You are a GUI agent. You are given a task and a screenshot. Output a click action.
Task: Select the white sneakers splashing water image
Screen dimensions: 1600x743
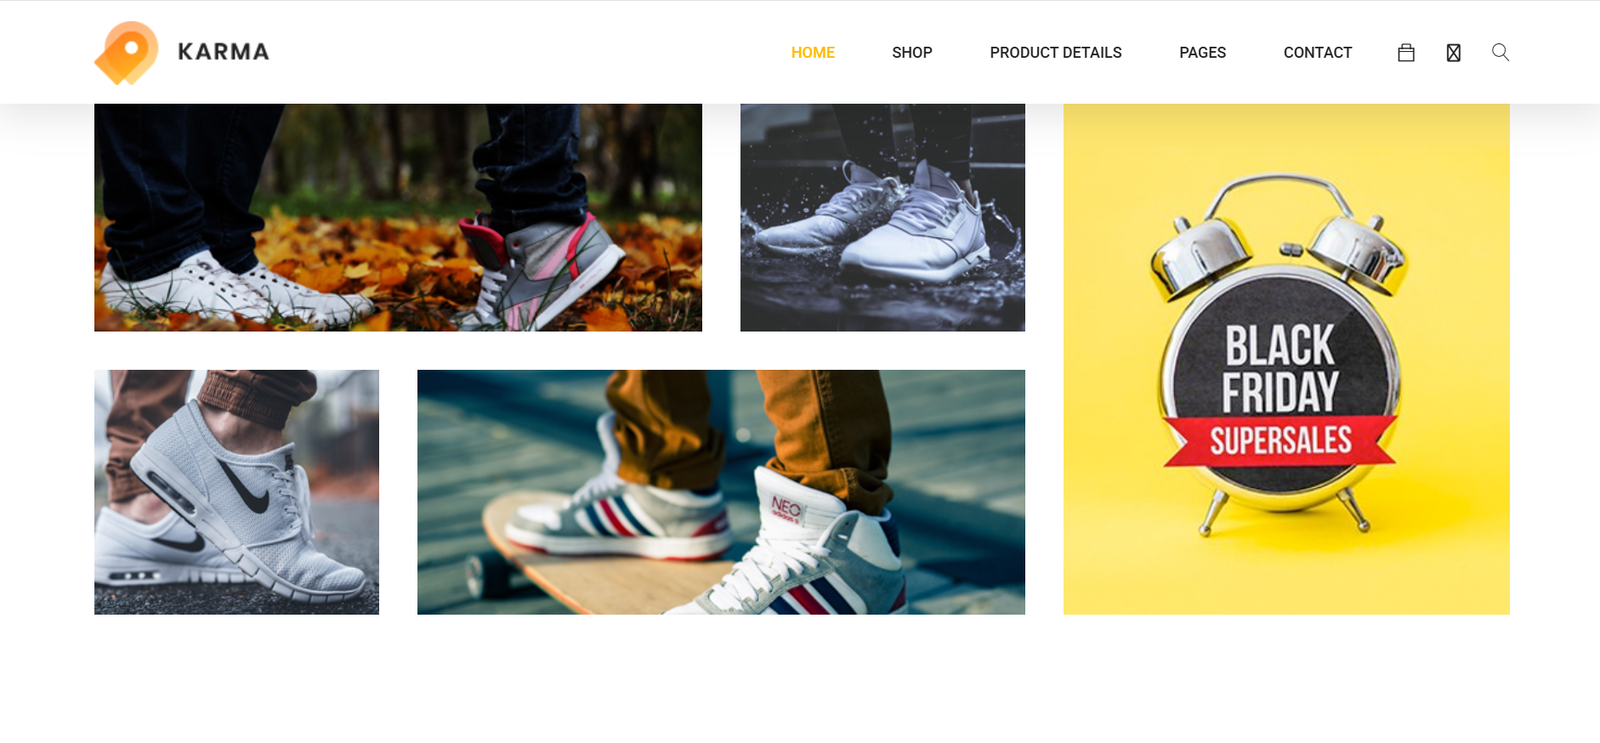point(882,217)
